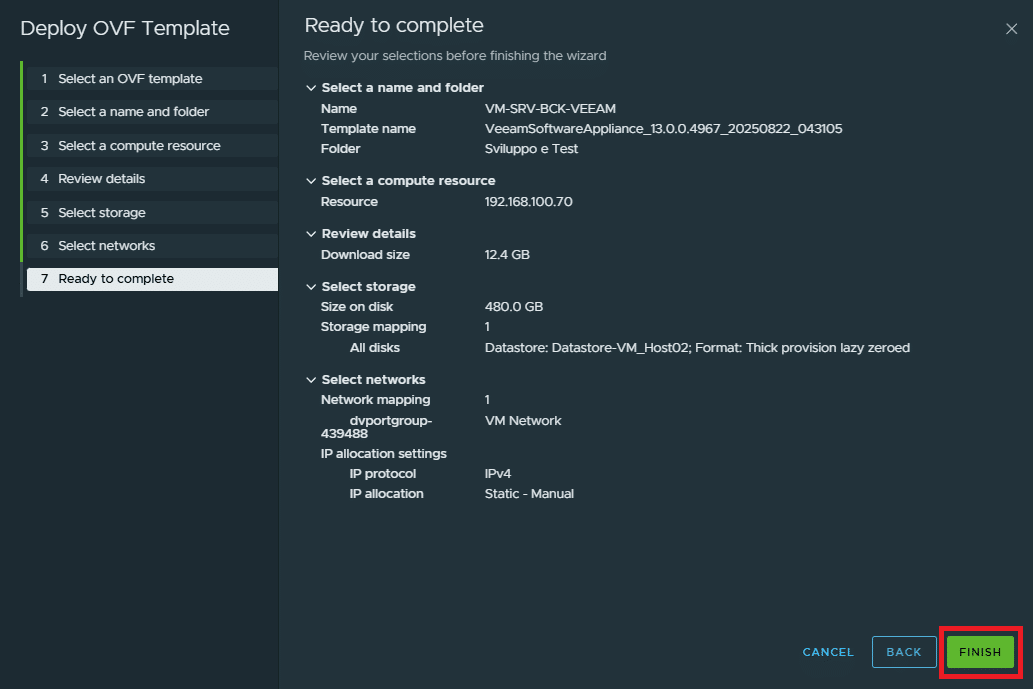This screenshot has height=689, width=1035.
Task: Collapse the 'Select storage' section
Action: pyautogui.click(x=311, y=287)
